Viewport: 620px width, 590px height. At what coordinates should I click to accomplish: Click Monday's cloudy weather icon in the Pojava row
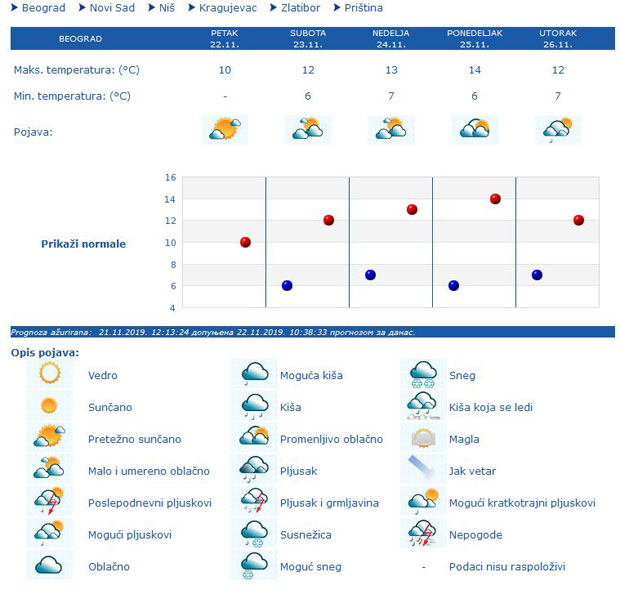click(x=474, y=129)
